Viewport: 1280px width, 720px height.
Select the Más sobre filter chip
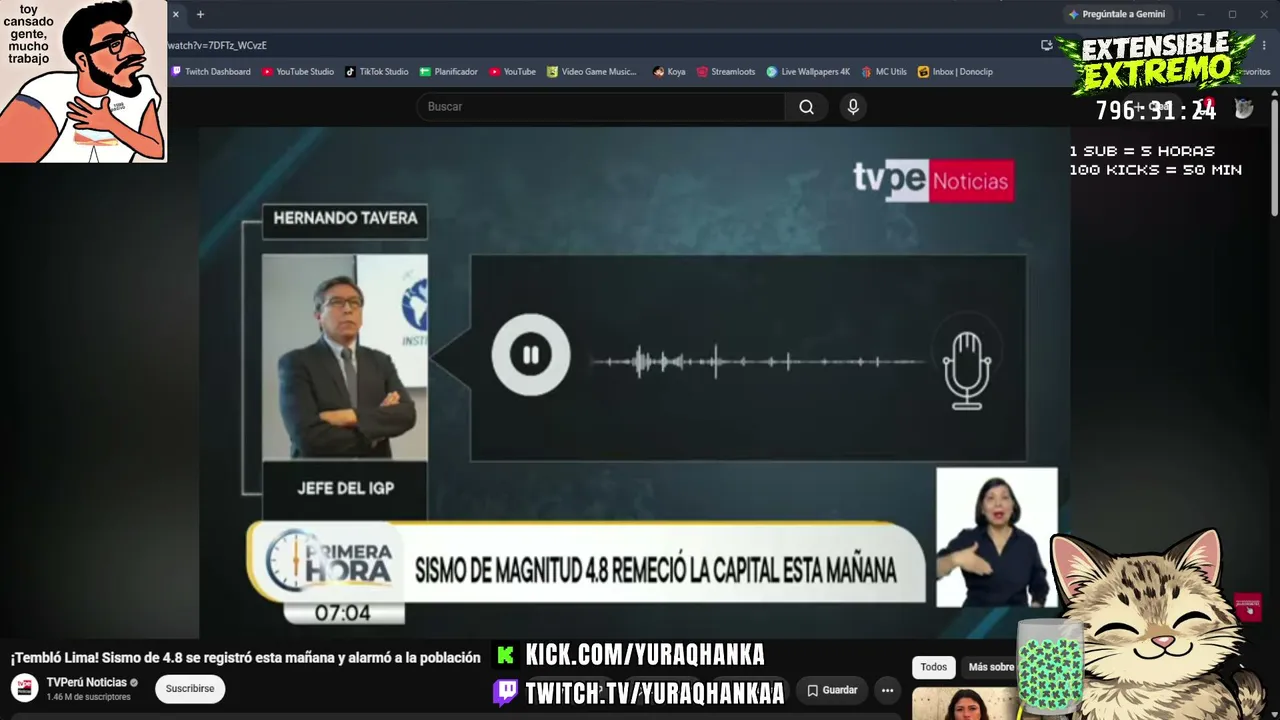click(990, 667)
